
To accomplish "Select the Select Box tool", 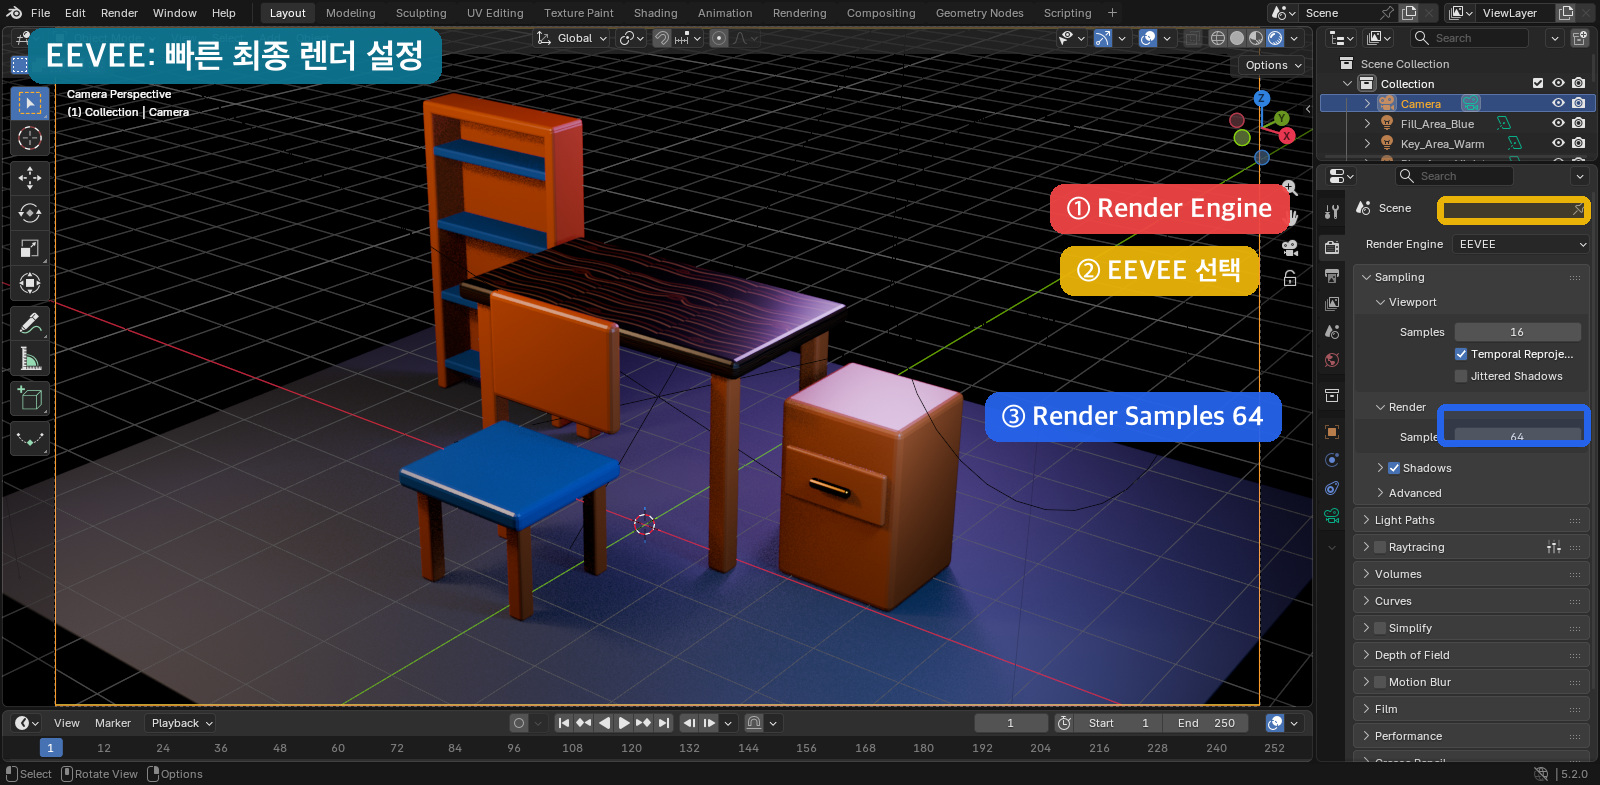I will pos(30,103).
